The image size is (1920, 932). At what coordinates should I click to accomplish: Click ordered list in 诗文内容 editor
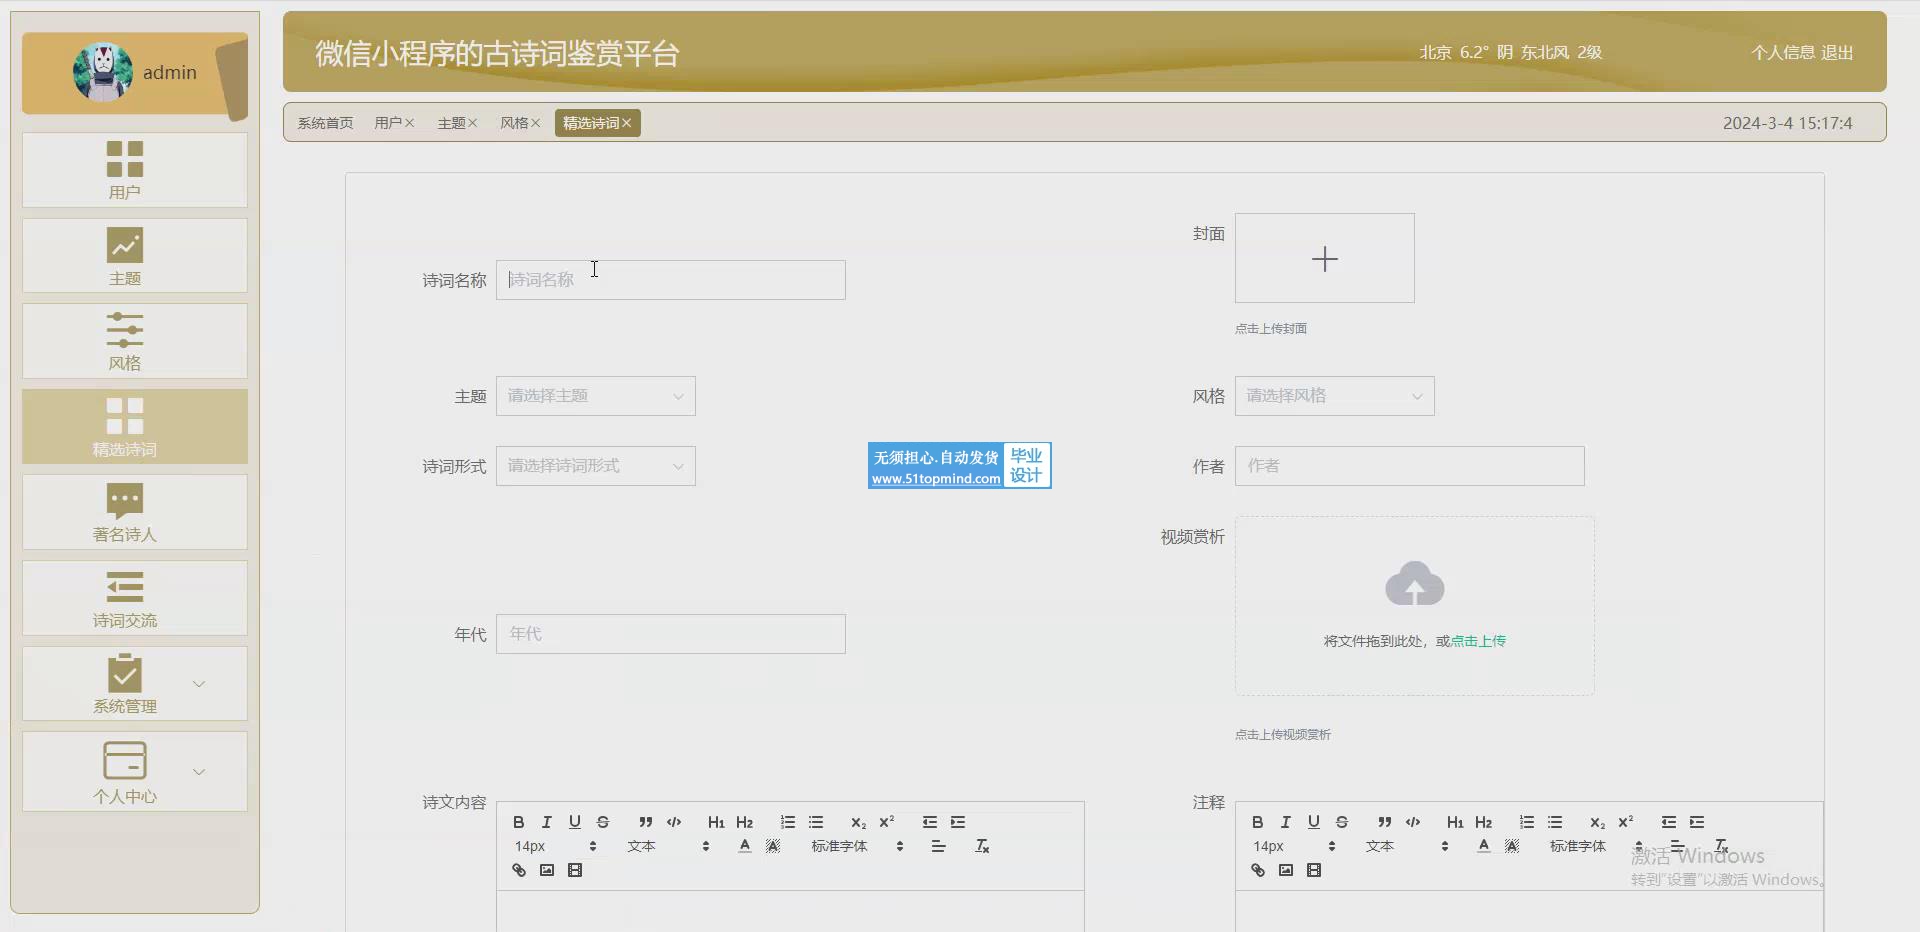point(787,822)
